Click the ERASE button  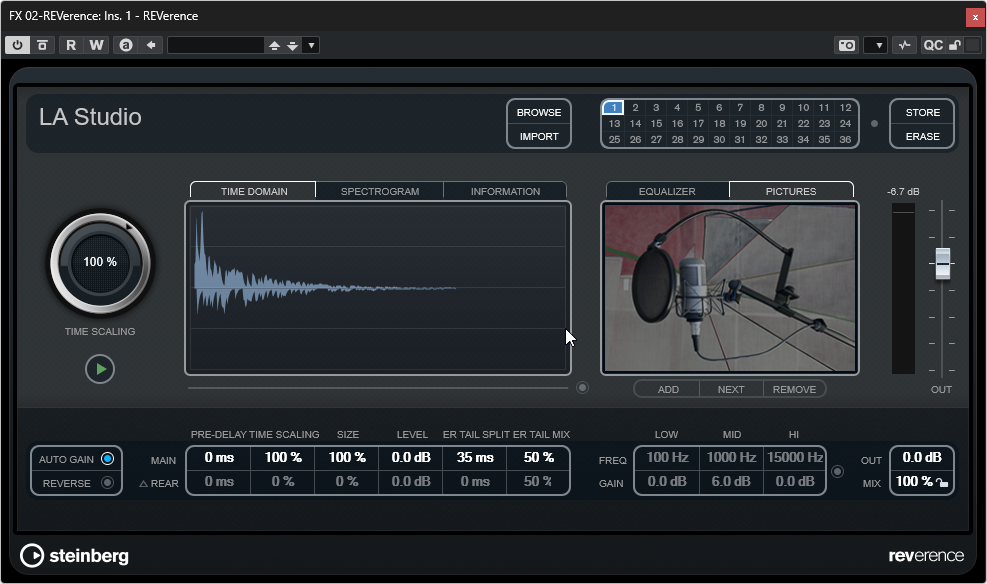922,137
